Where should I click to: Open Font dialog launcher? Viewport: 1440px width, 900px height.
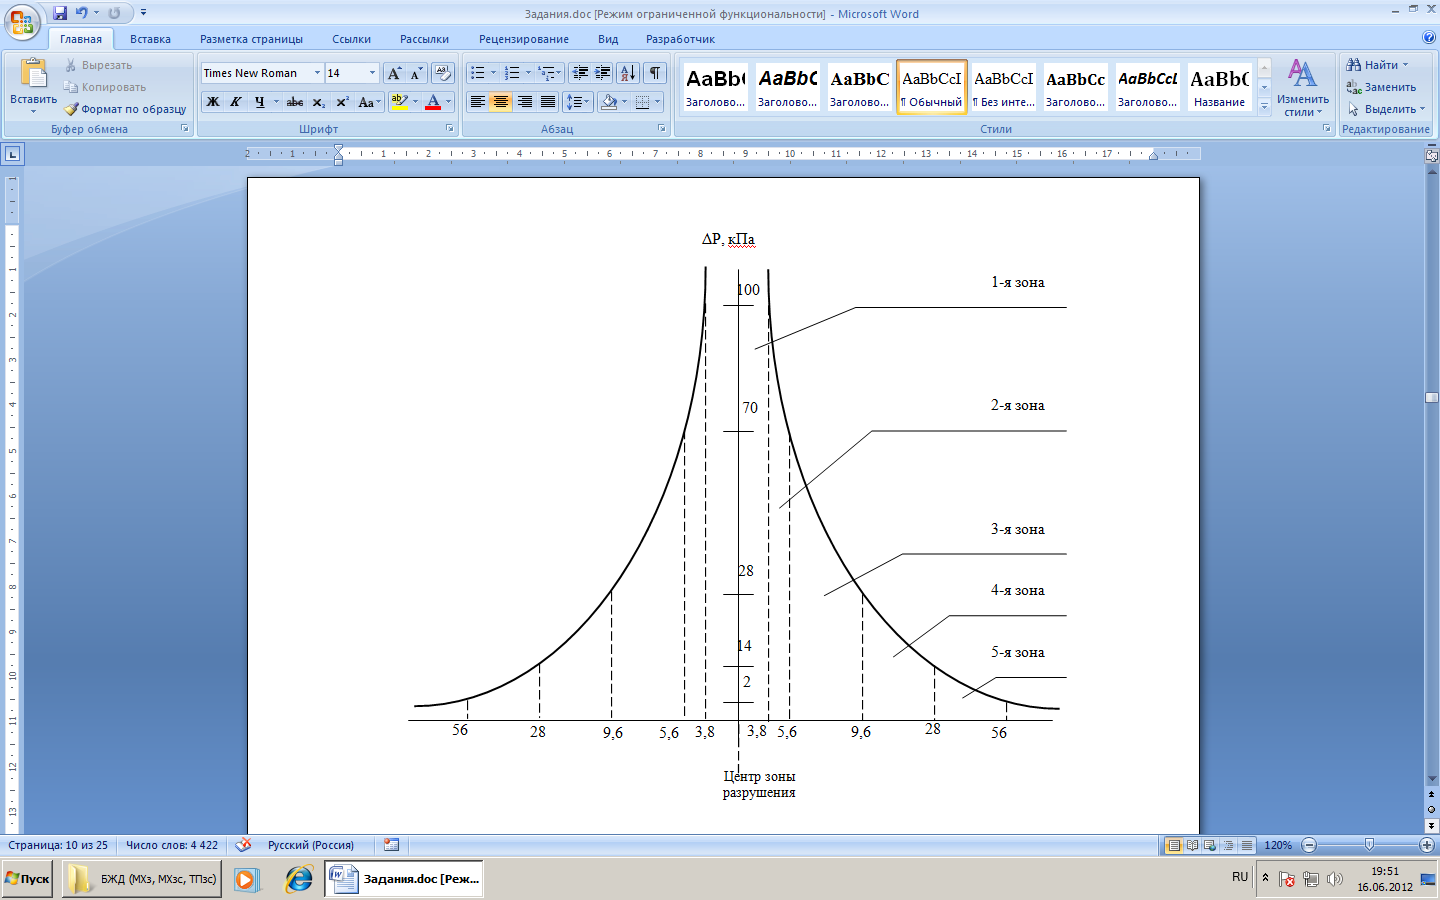pos(449,128)
